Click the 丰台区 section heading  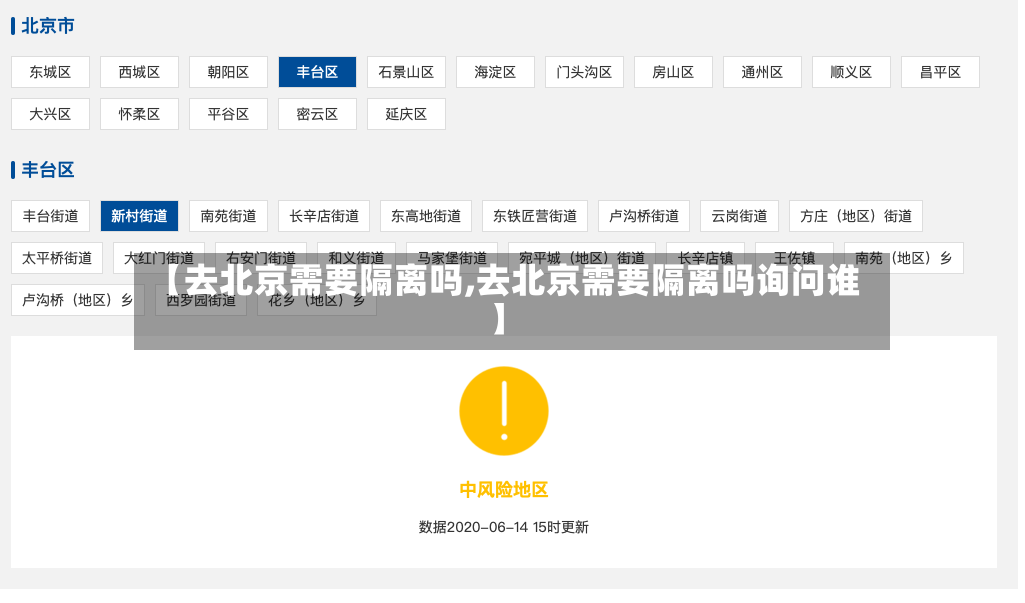(x=48, y=170)
